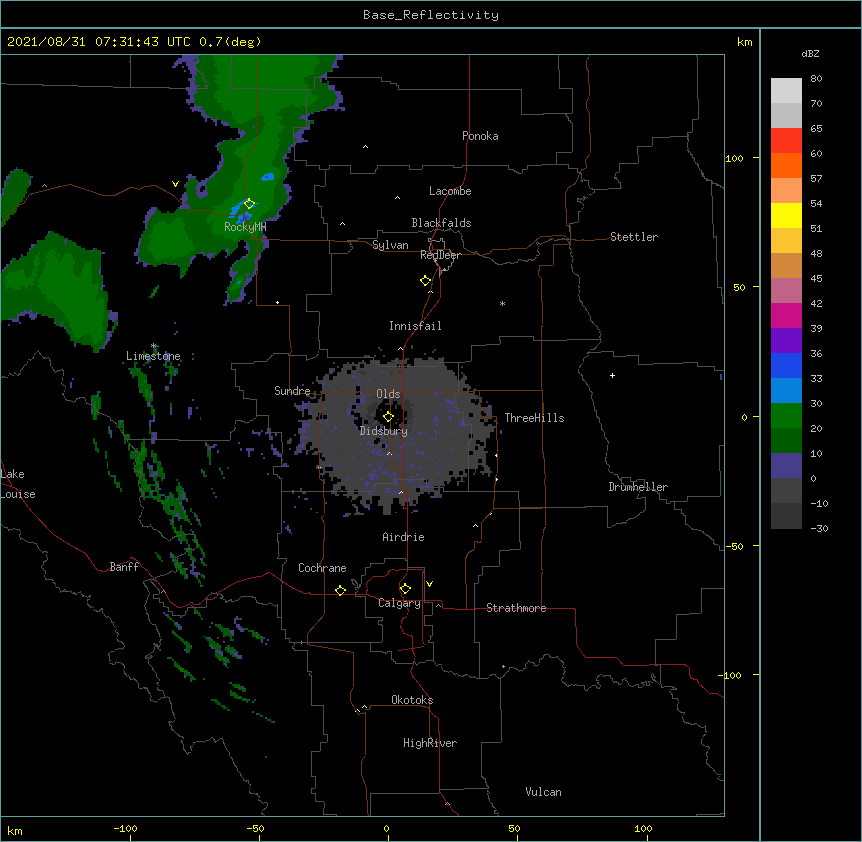Click the -30 value on dBZ legend
The width and height of the screenshot is (862, 842).
point(819,528)
